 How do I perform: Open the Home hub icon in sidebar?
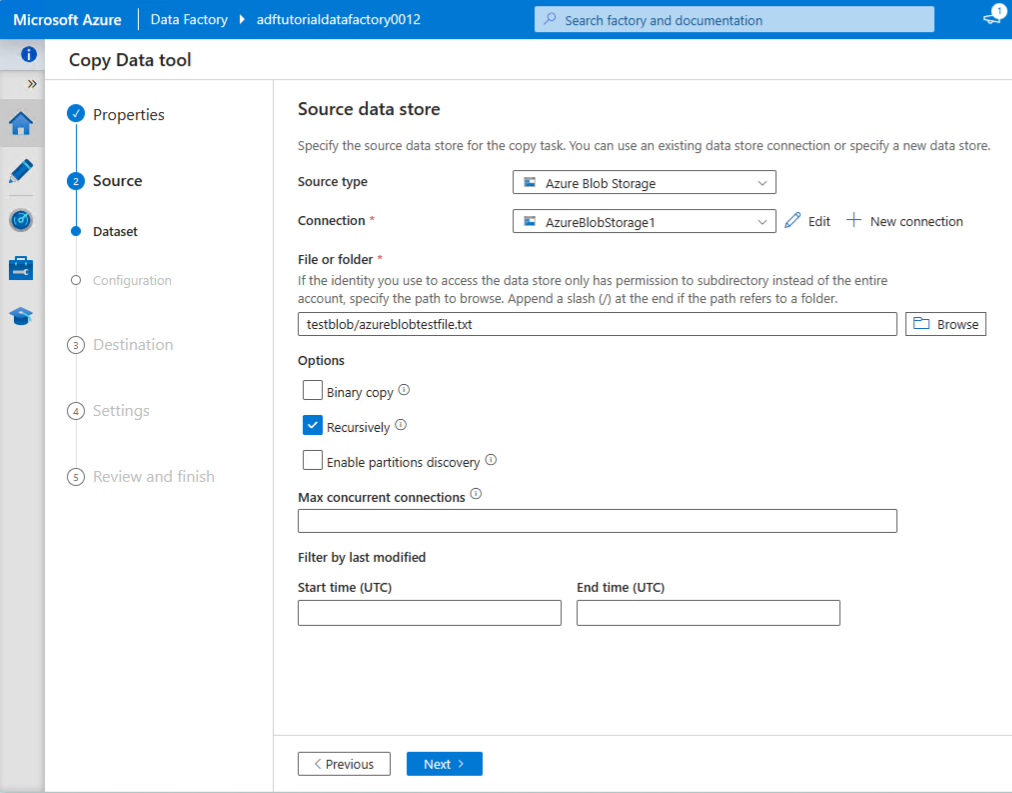tap(21, 123)
